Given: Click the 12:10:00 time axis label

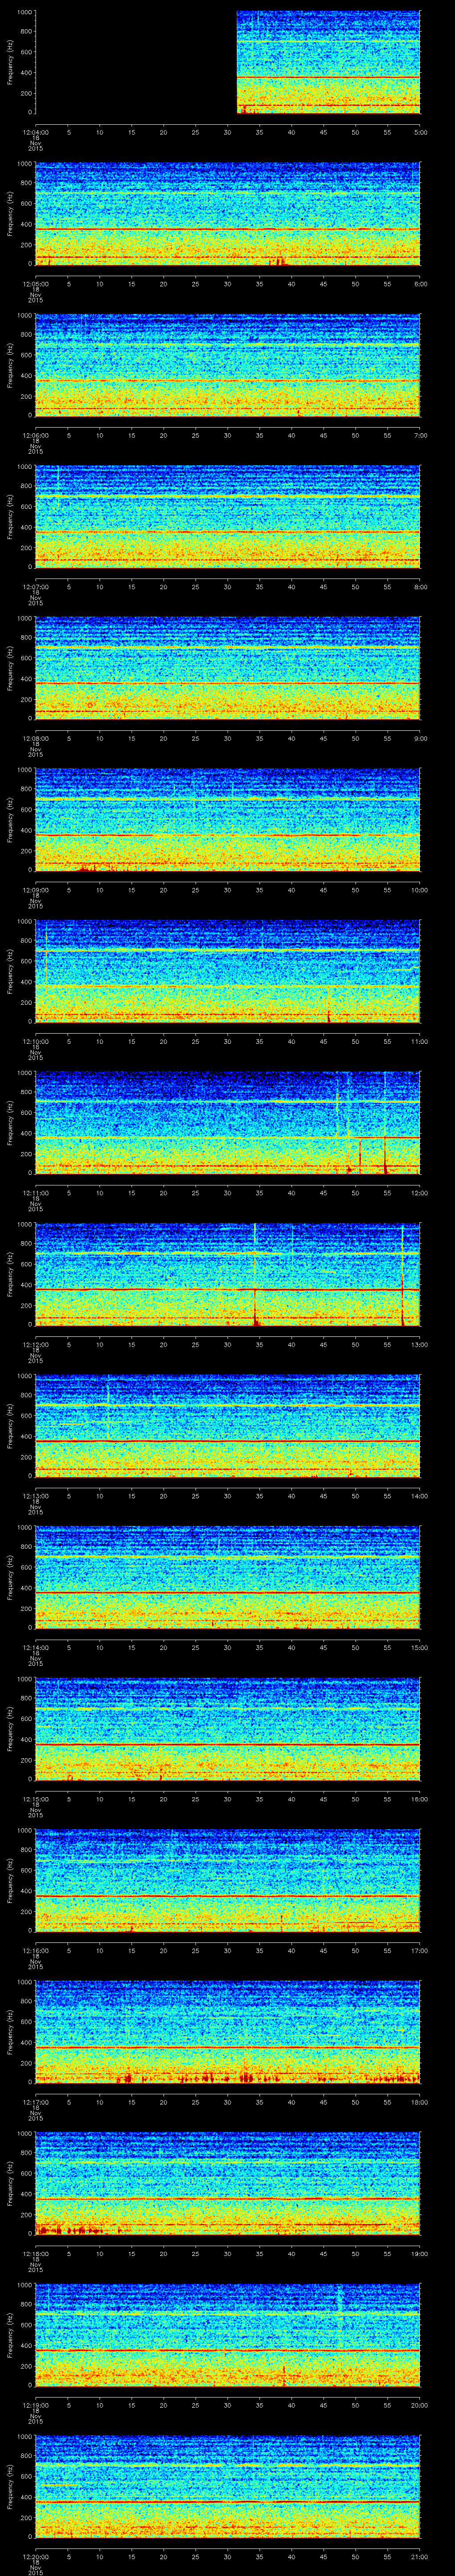Looking at the screenshot, I should point(35,1041).
